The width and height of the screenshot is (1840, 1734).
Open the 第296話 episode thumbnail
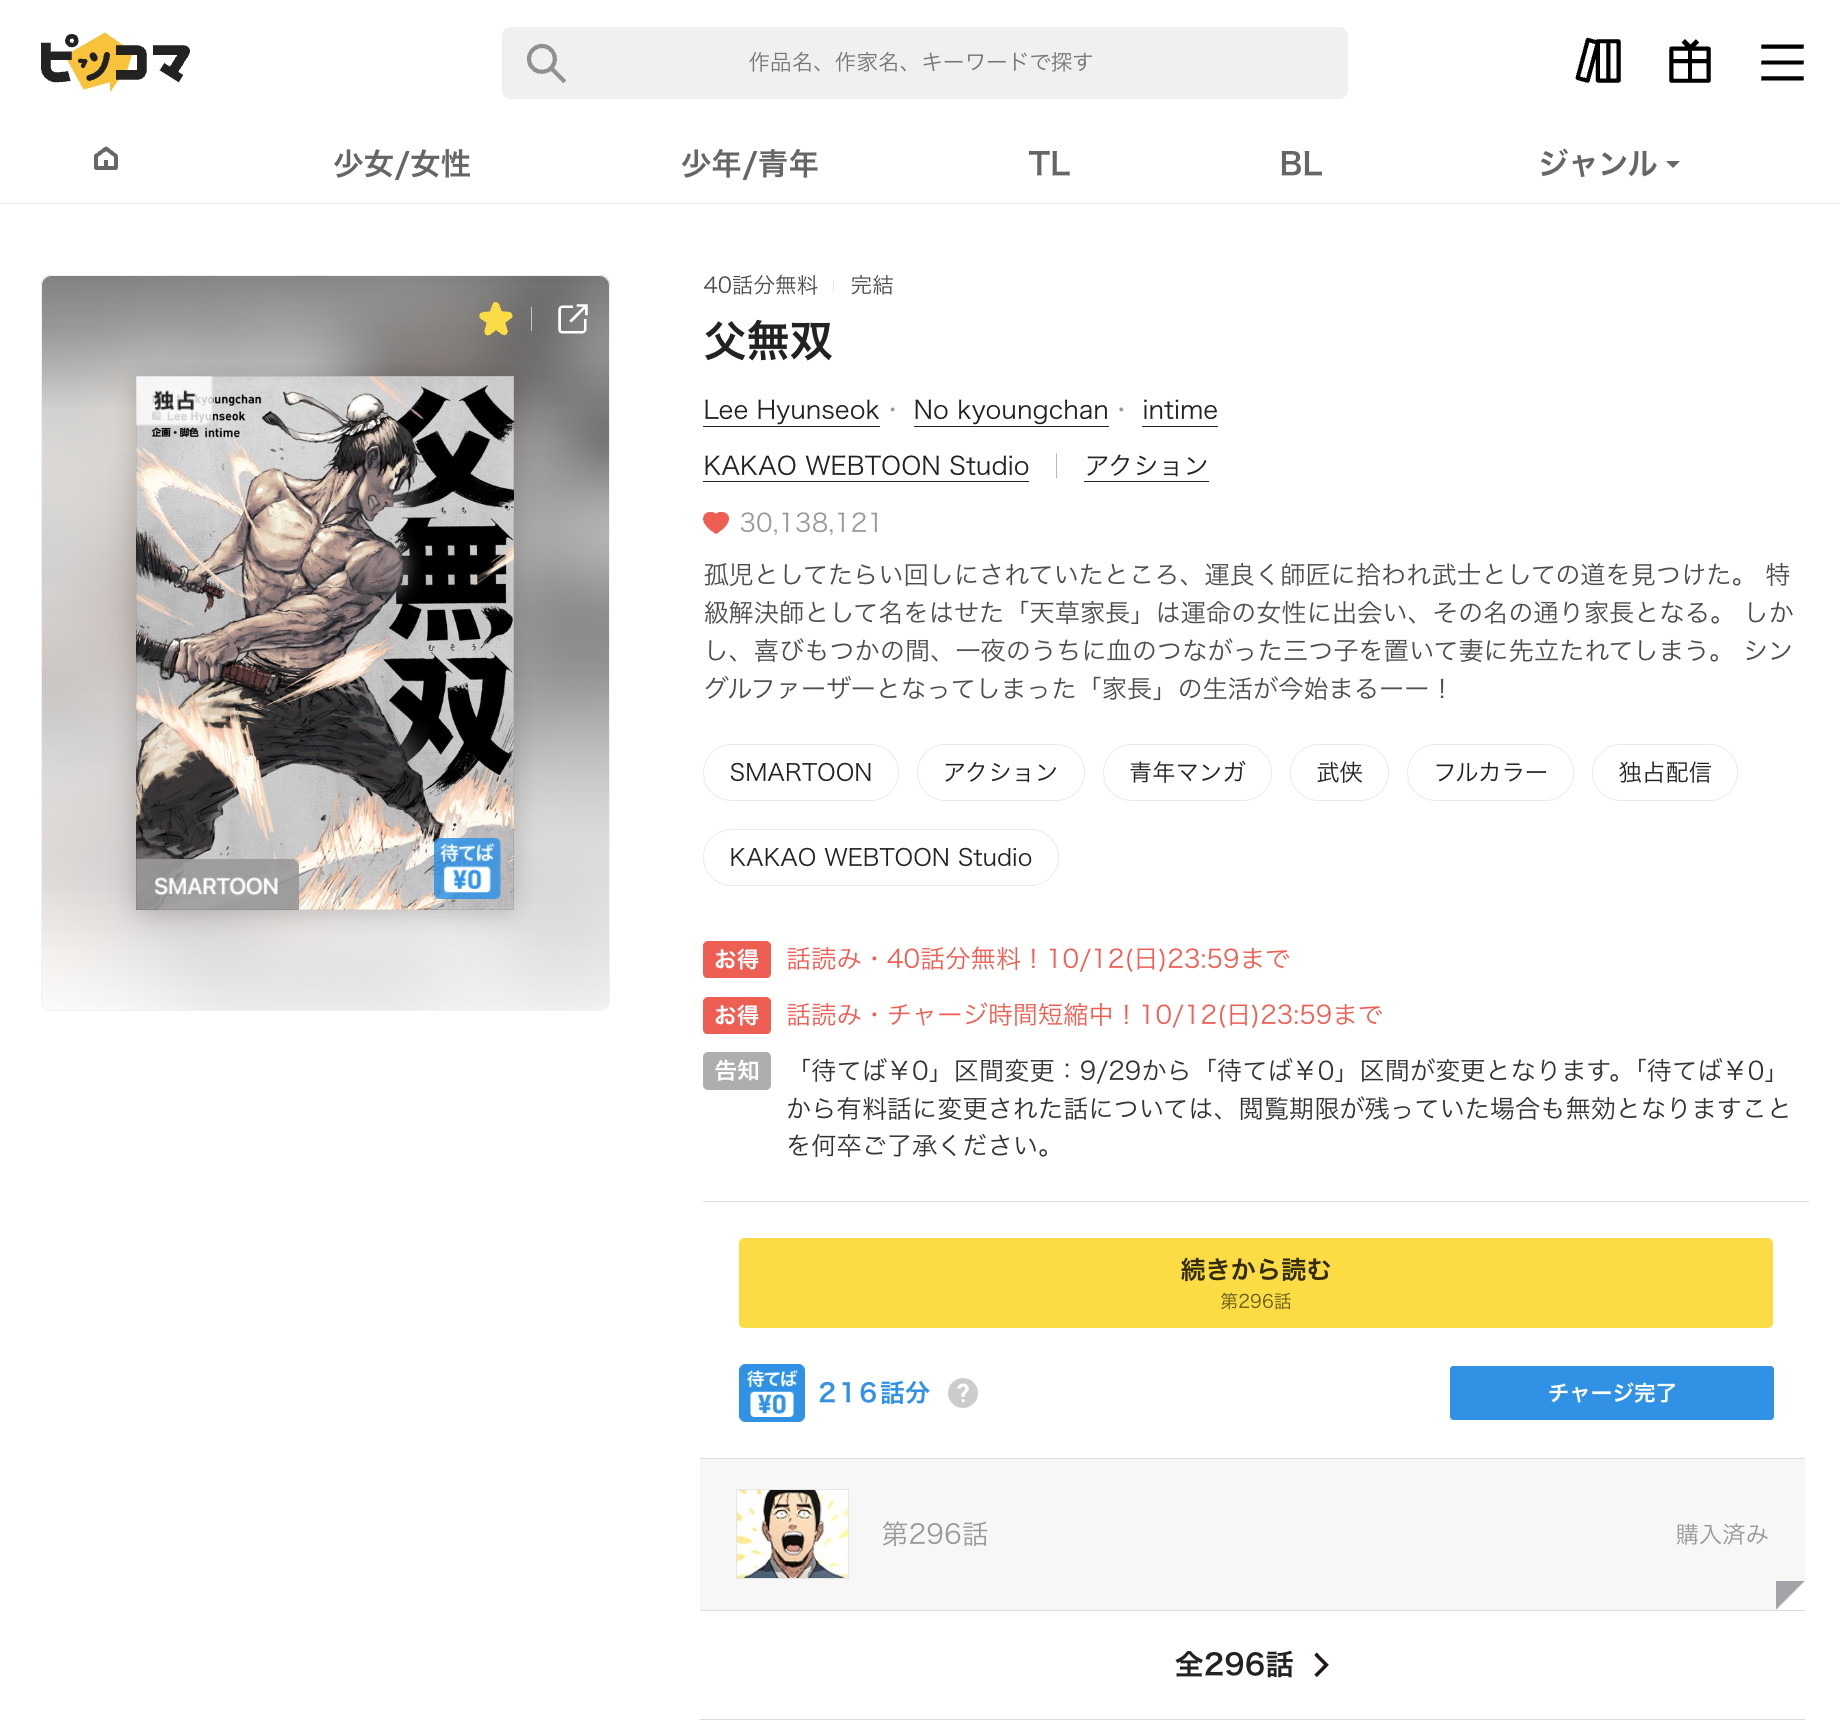[x=792, y=1534]
